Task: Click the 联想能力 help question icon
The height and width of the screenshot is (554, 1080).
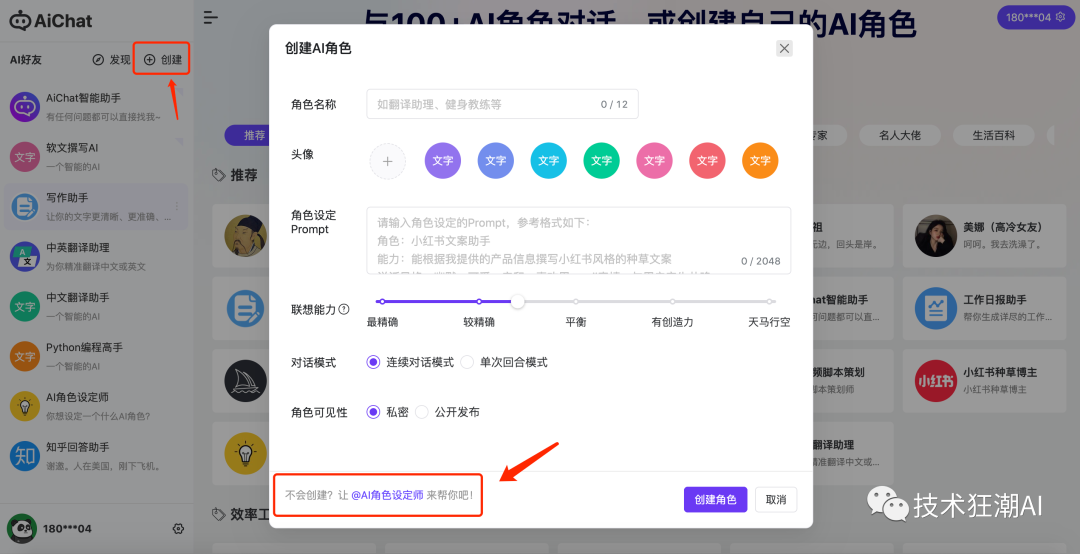Action: [x=344, y=309]
